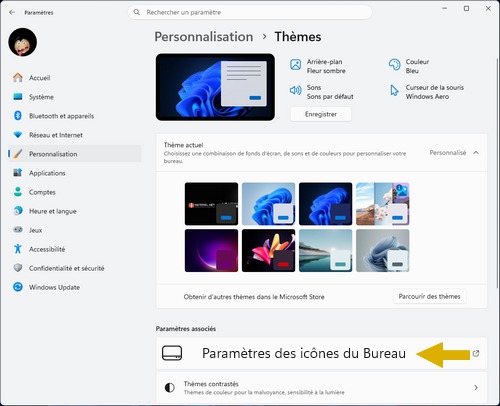Click the external link icon for Bureau icons
Image resolution: width=500 pixels, height=406 pixels.
tap(476, 353)
